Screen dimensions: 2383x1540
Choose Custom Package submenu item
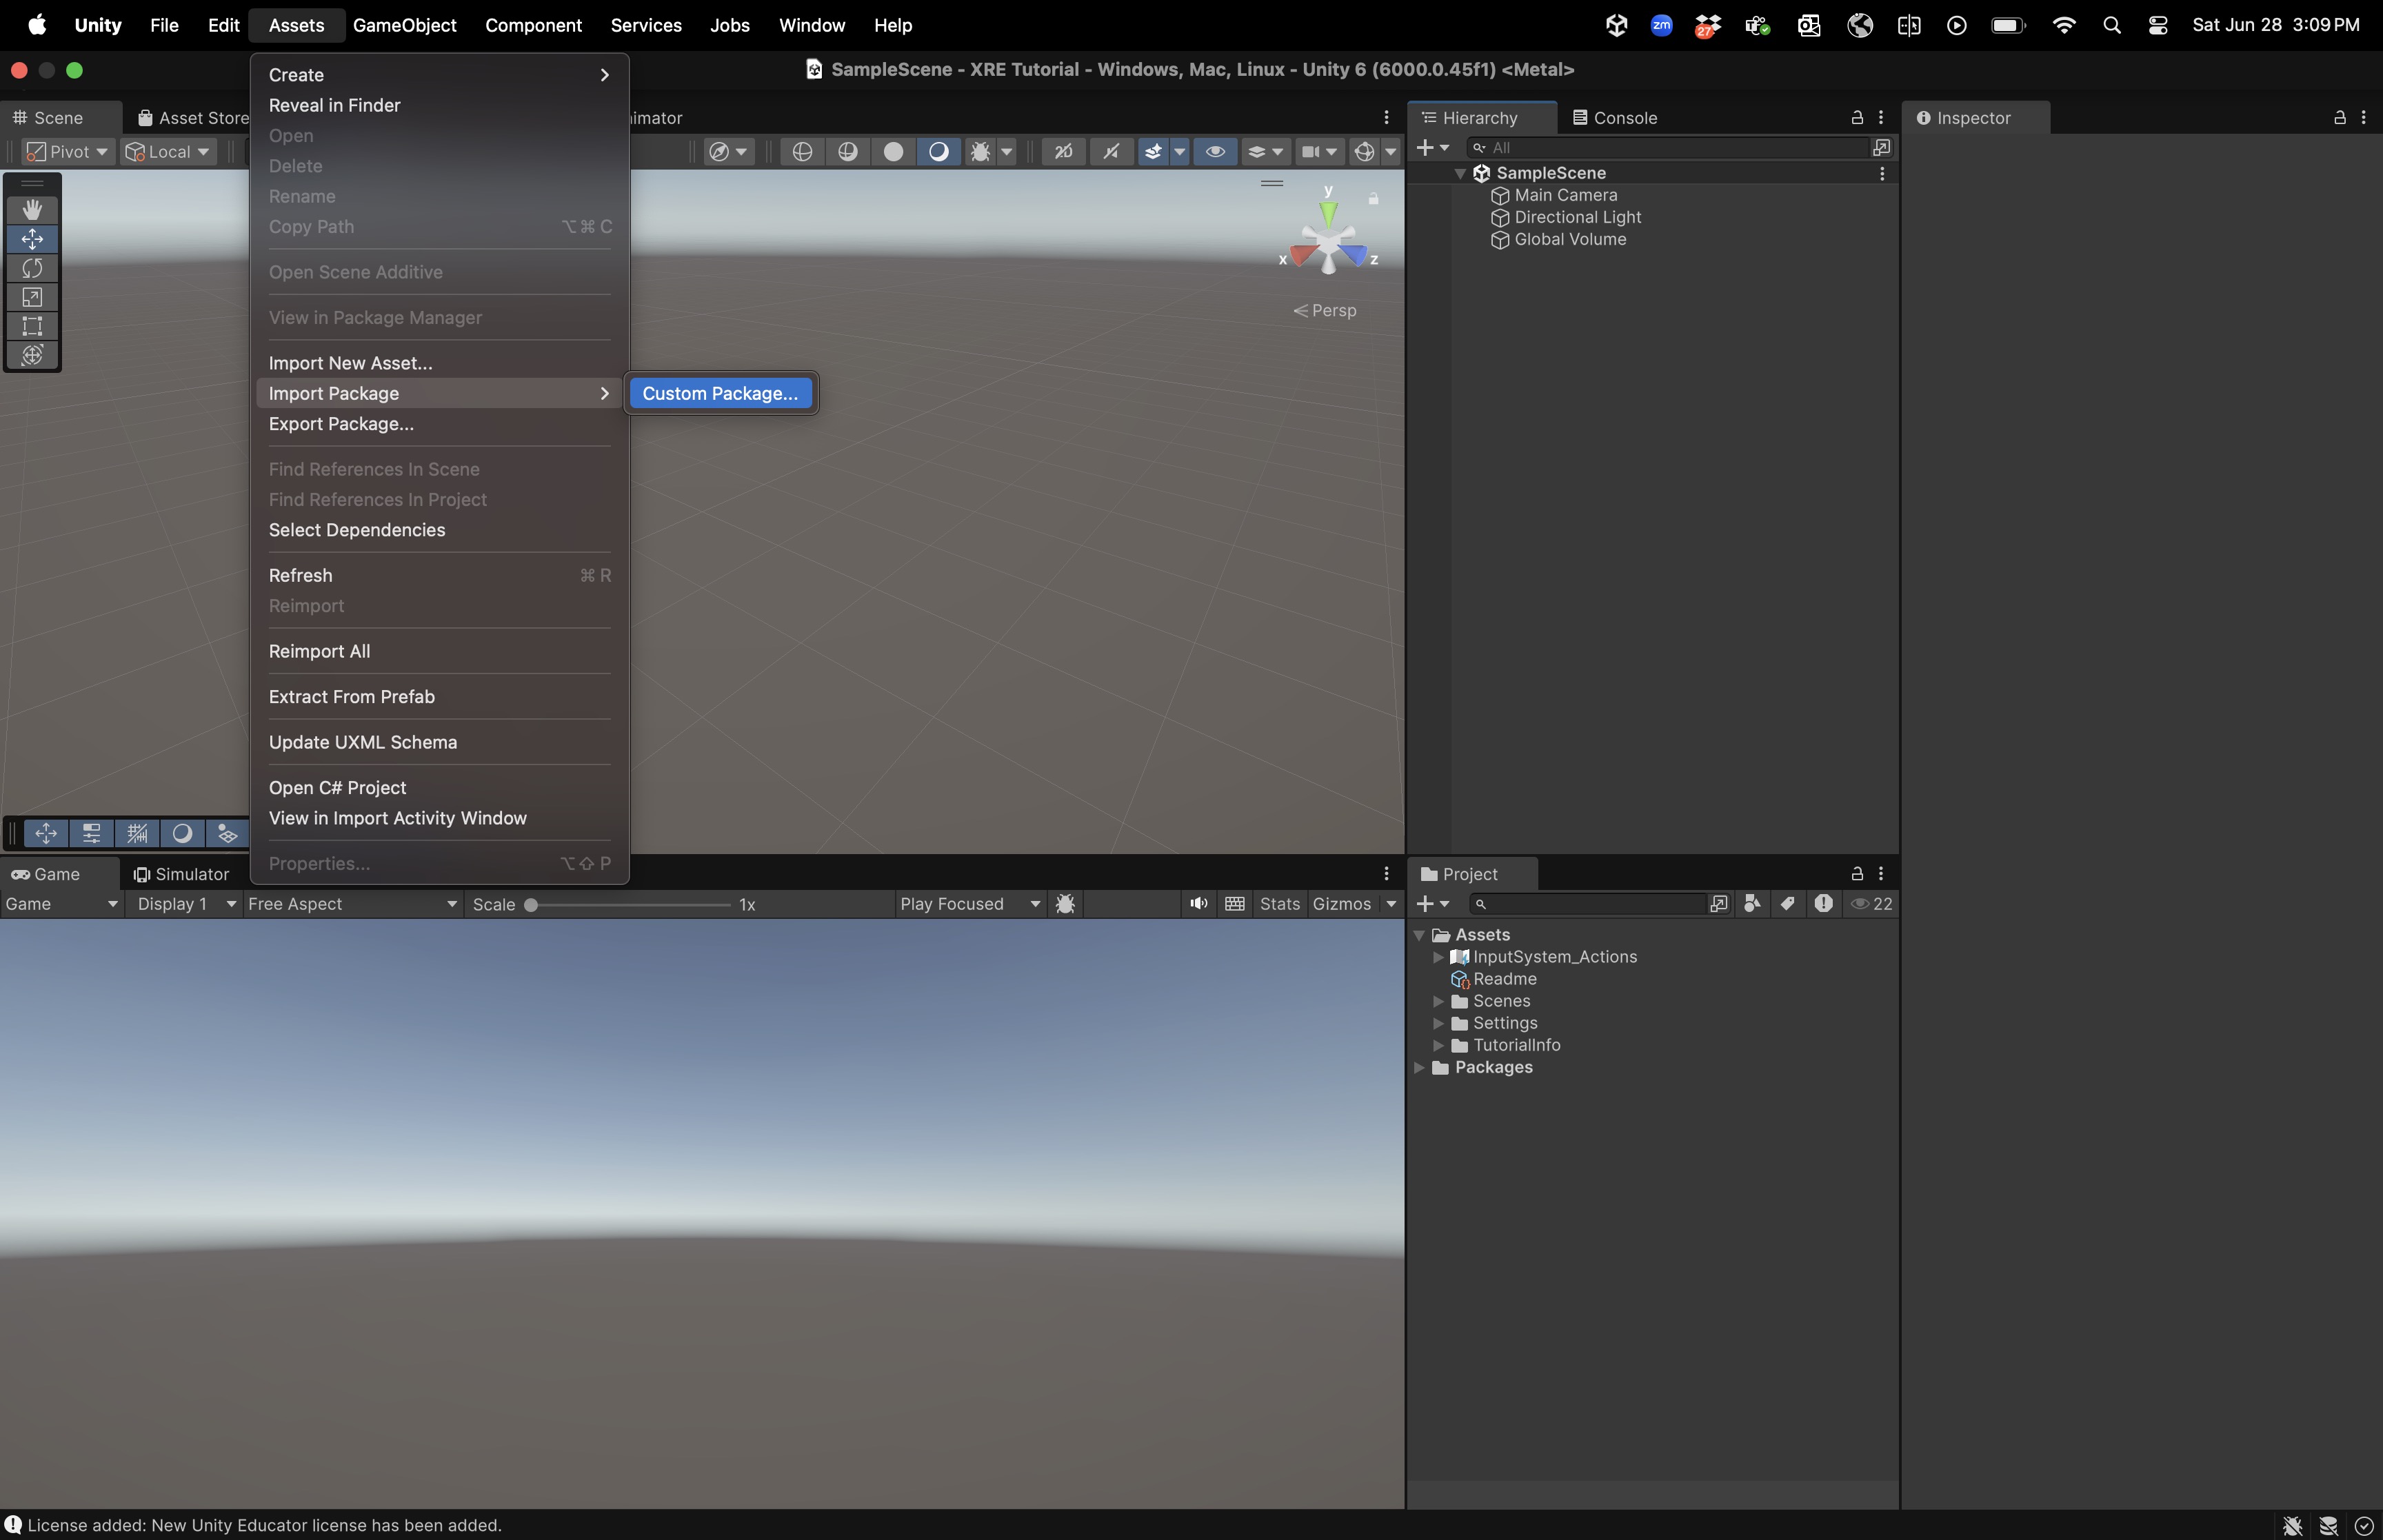pyautogui.click(x=720, y=393)
